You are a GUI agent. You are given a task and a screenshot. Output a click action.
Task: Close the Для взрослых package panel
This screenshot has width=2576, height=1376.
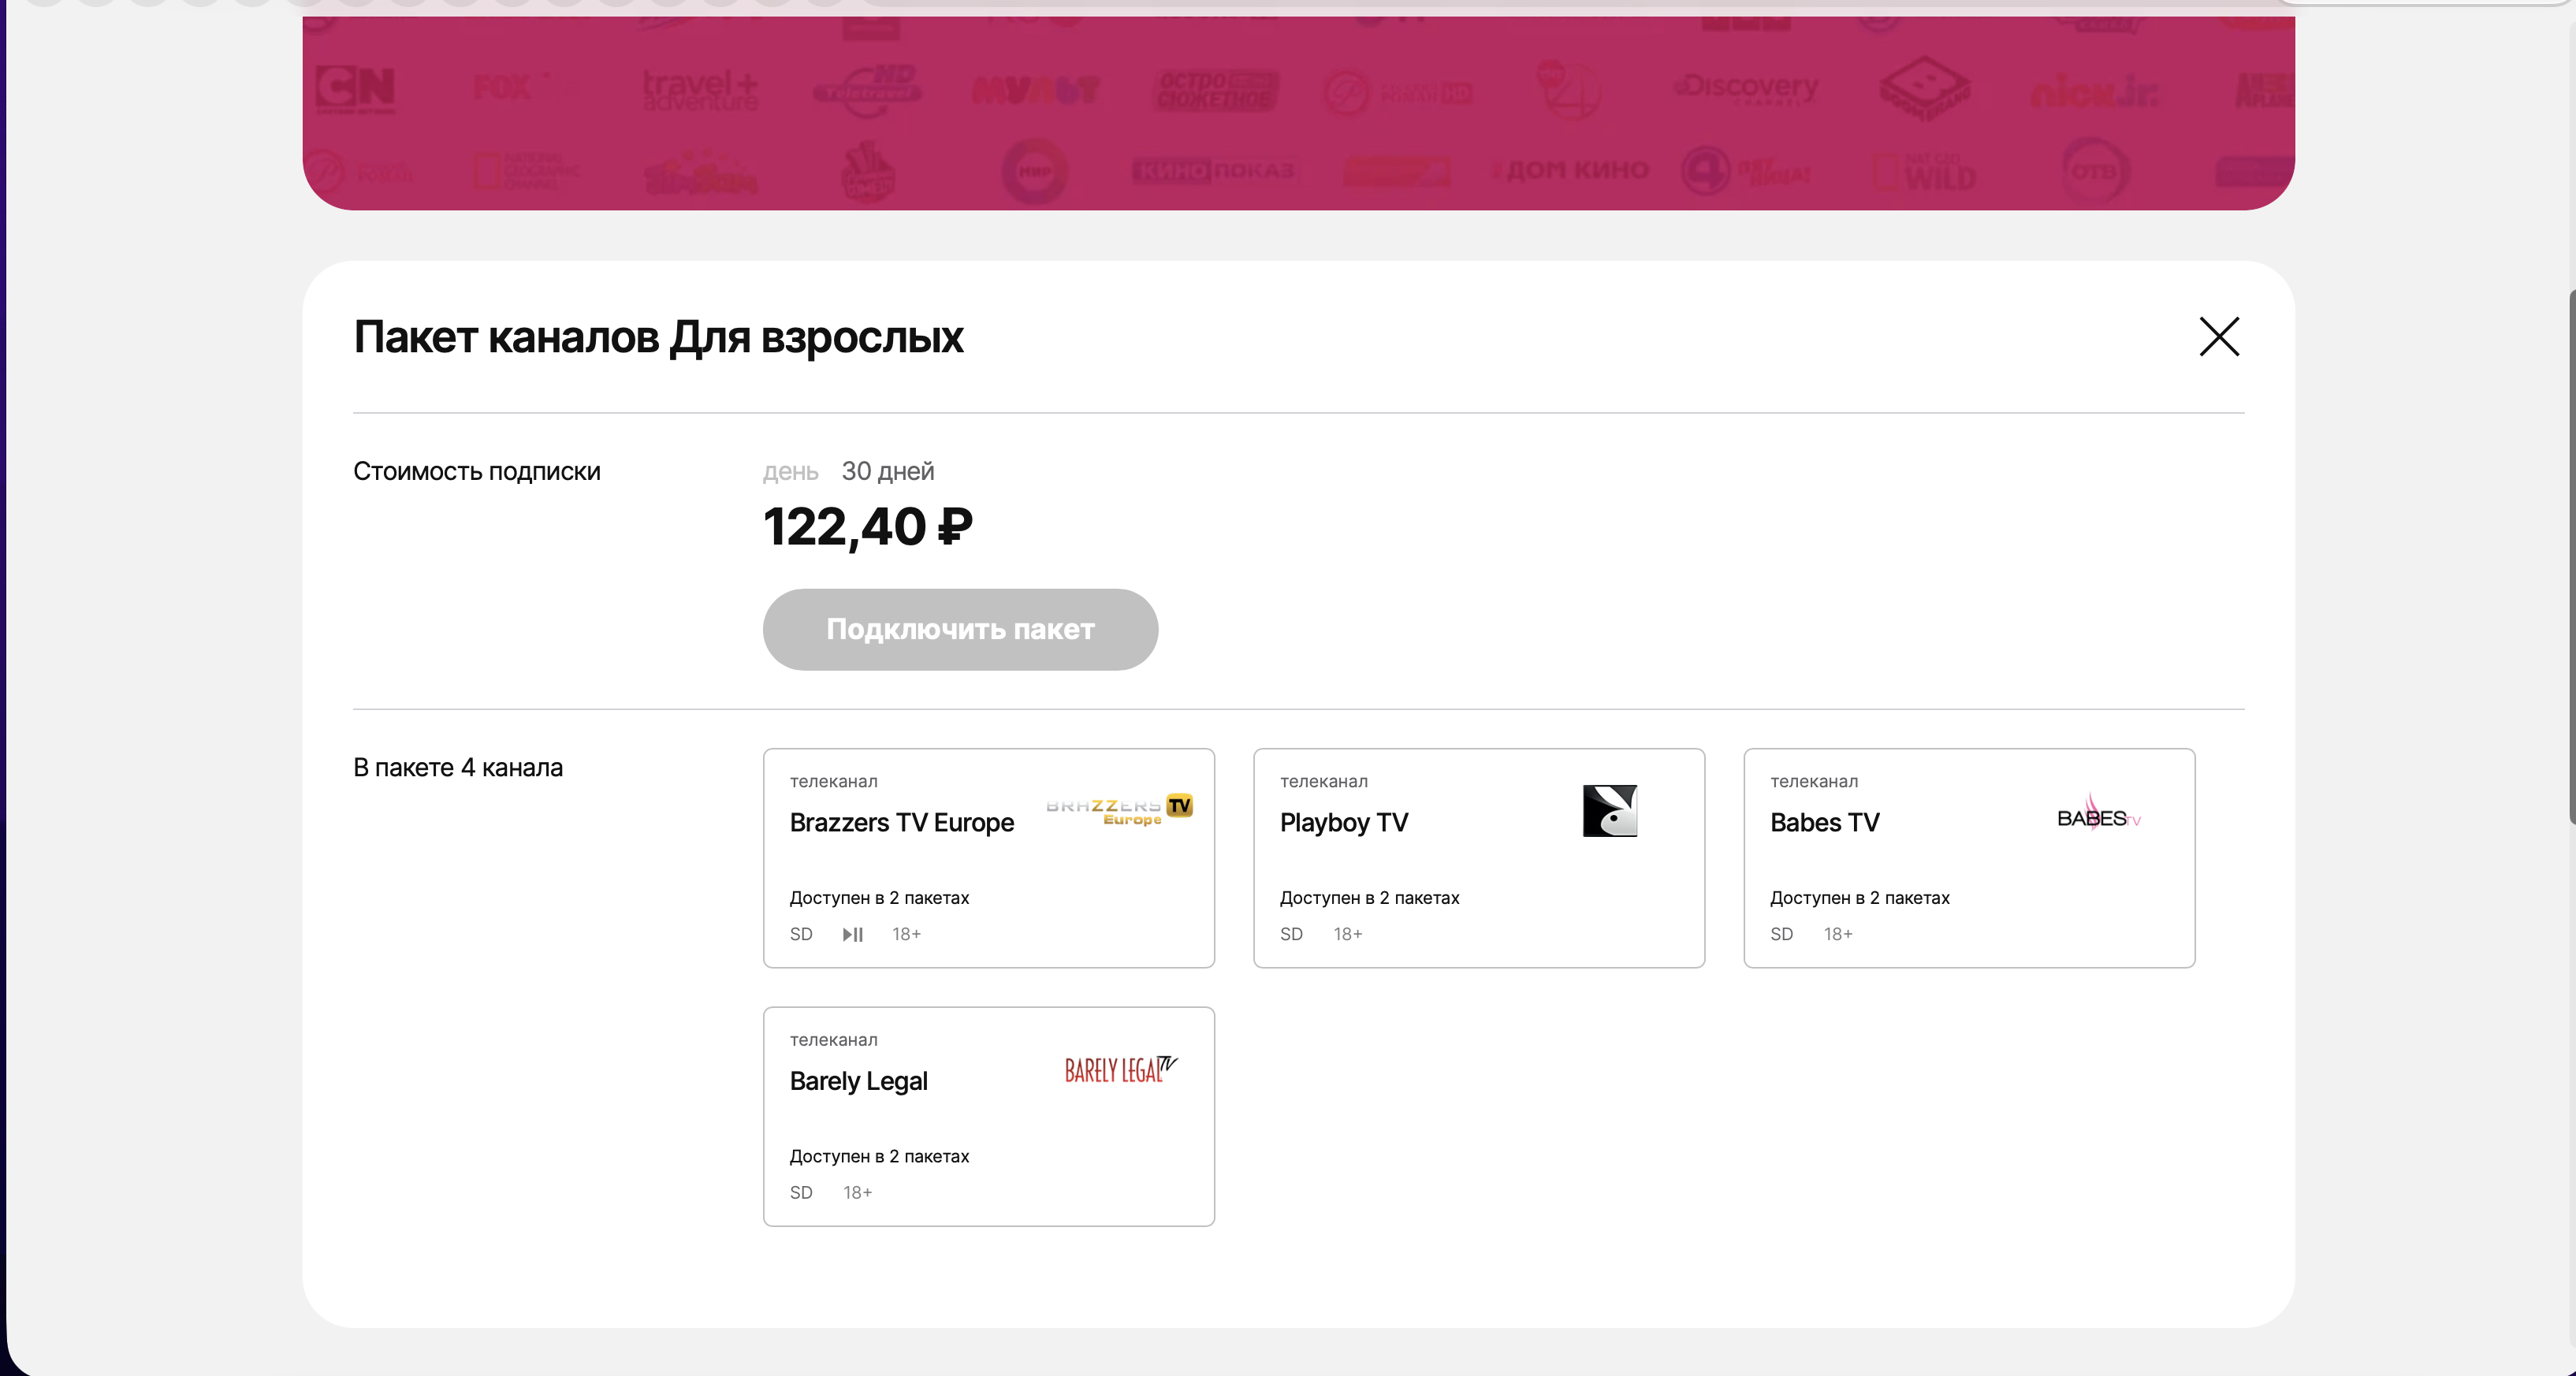[2219, 337]
